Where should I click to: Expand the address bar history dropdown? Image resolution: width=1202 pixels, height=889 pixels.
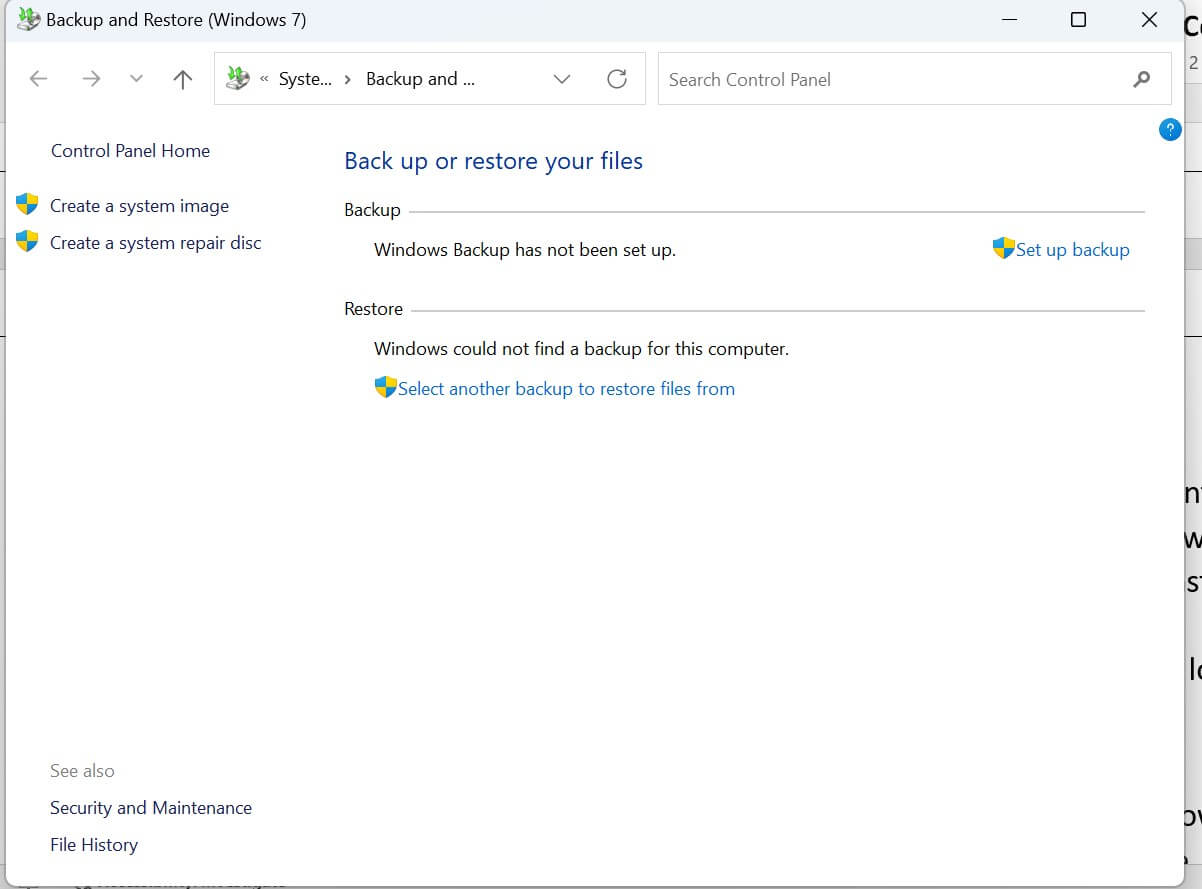point(562,79)
